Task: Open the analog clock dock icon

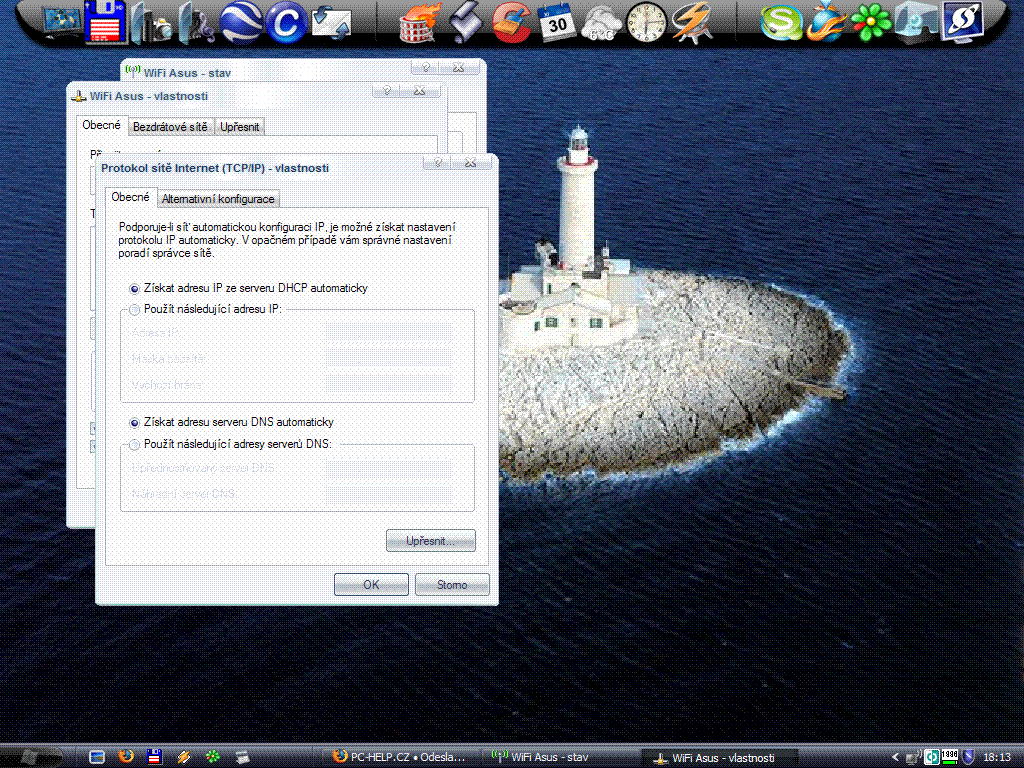Action: coord(646,23)
